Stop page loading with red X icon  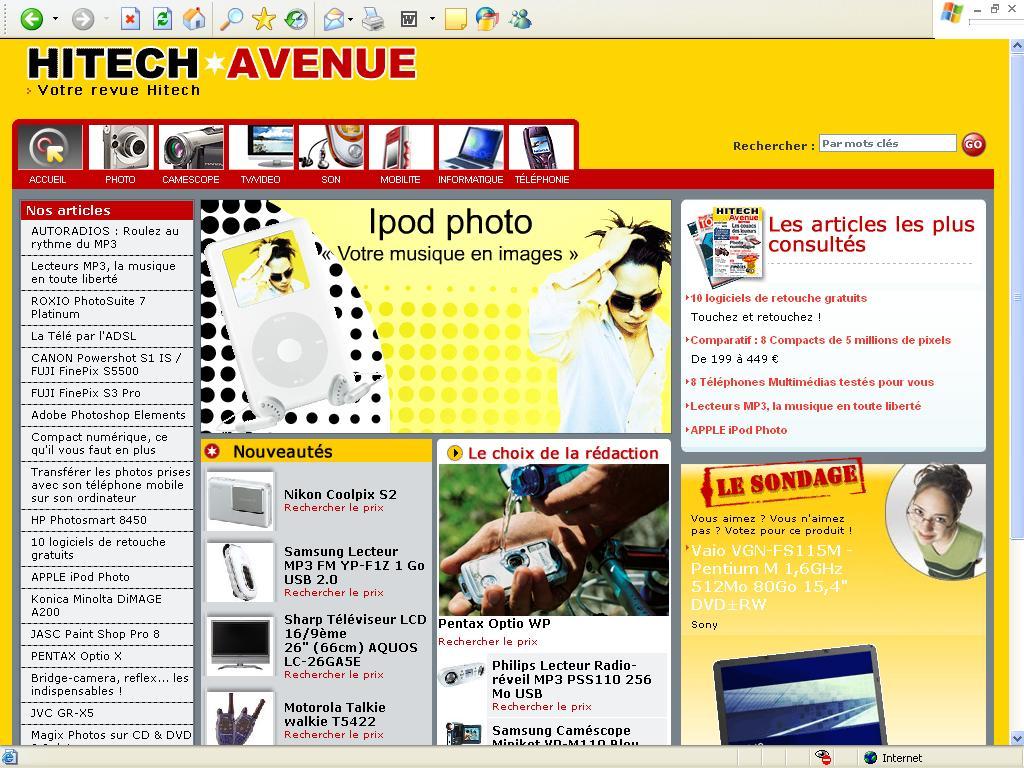(131, 19)
